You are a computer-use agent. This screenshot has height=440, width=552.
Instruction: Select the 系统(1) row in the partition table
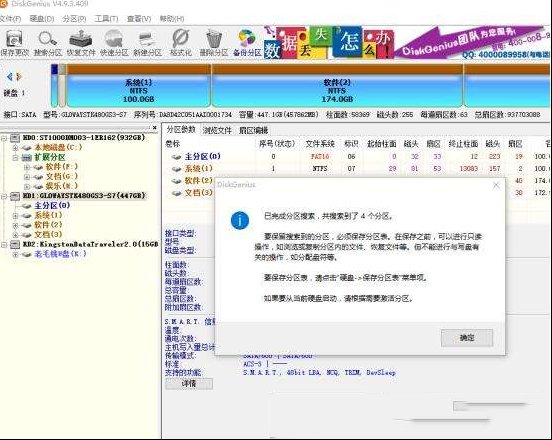click(357, 169)
